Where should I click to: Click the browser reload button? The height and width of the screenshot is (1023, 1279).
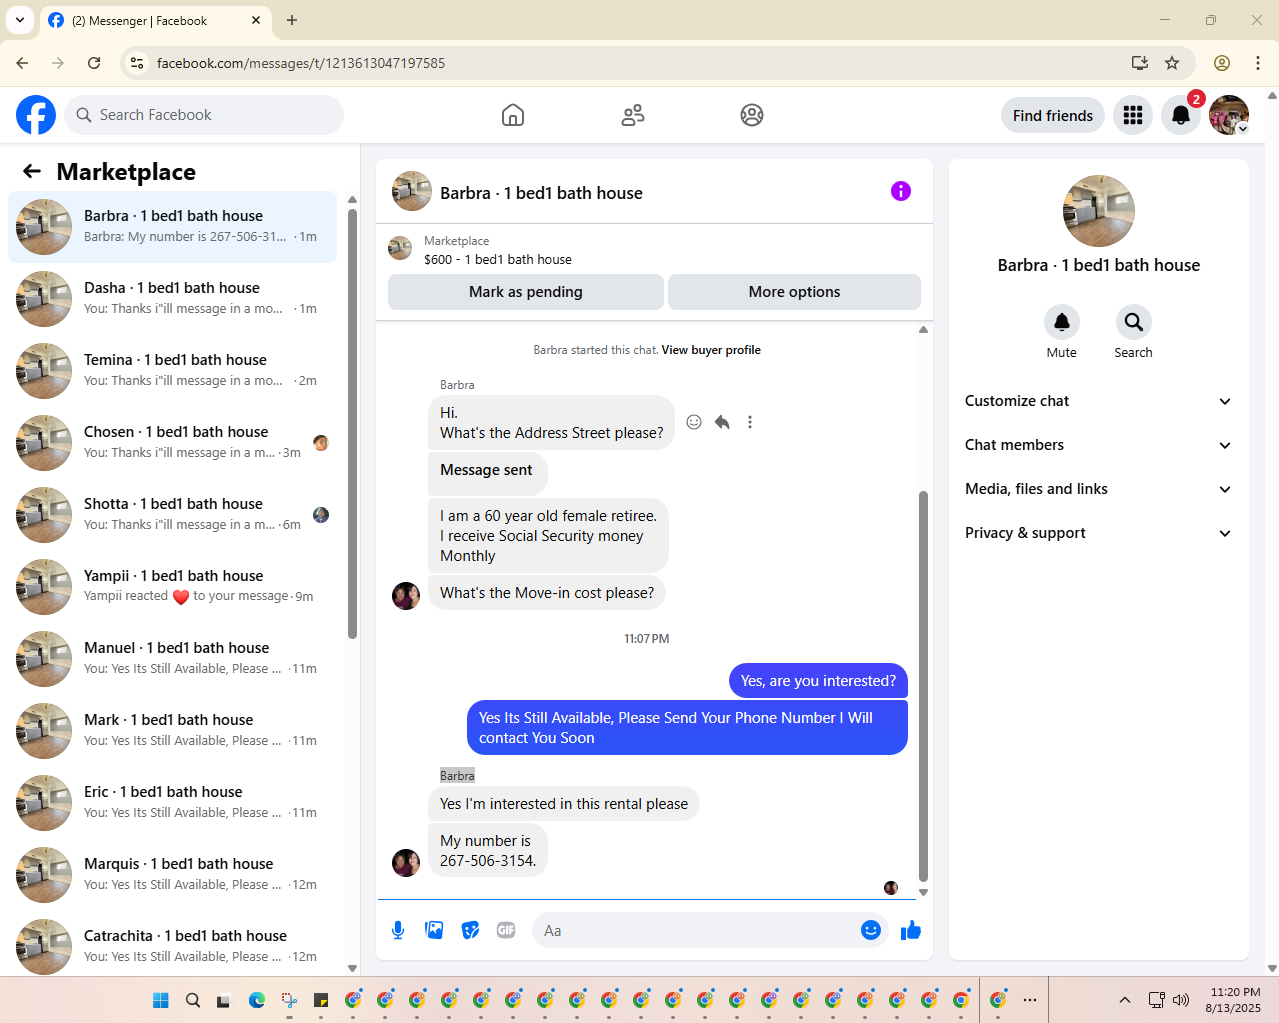(x=94, y=63)
